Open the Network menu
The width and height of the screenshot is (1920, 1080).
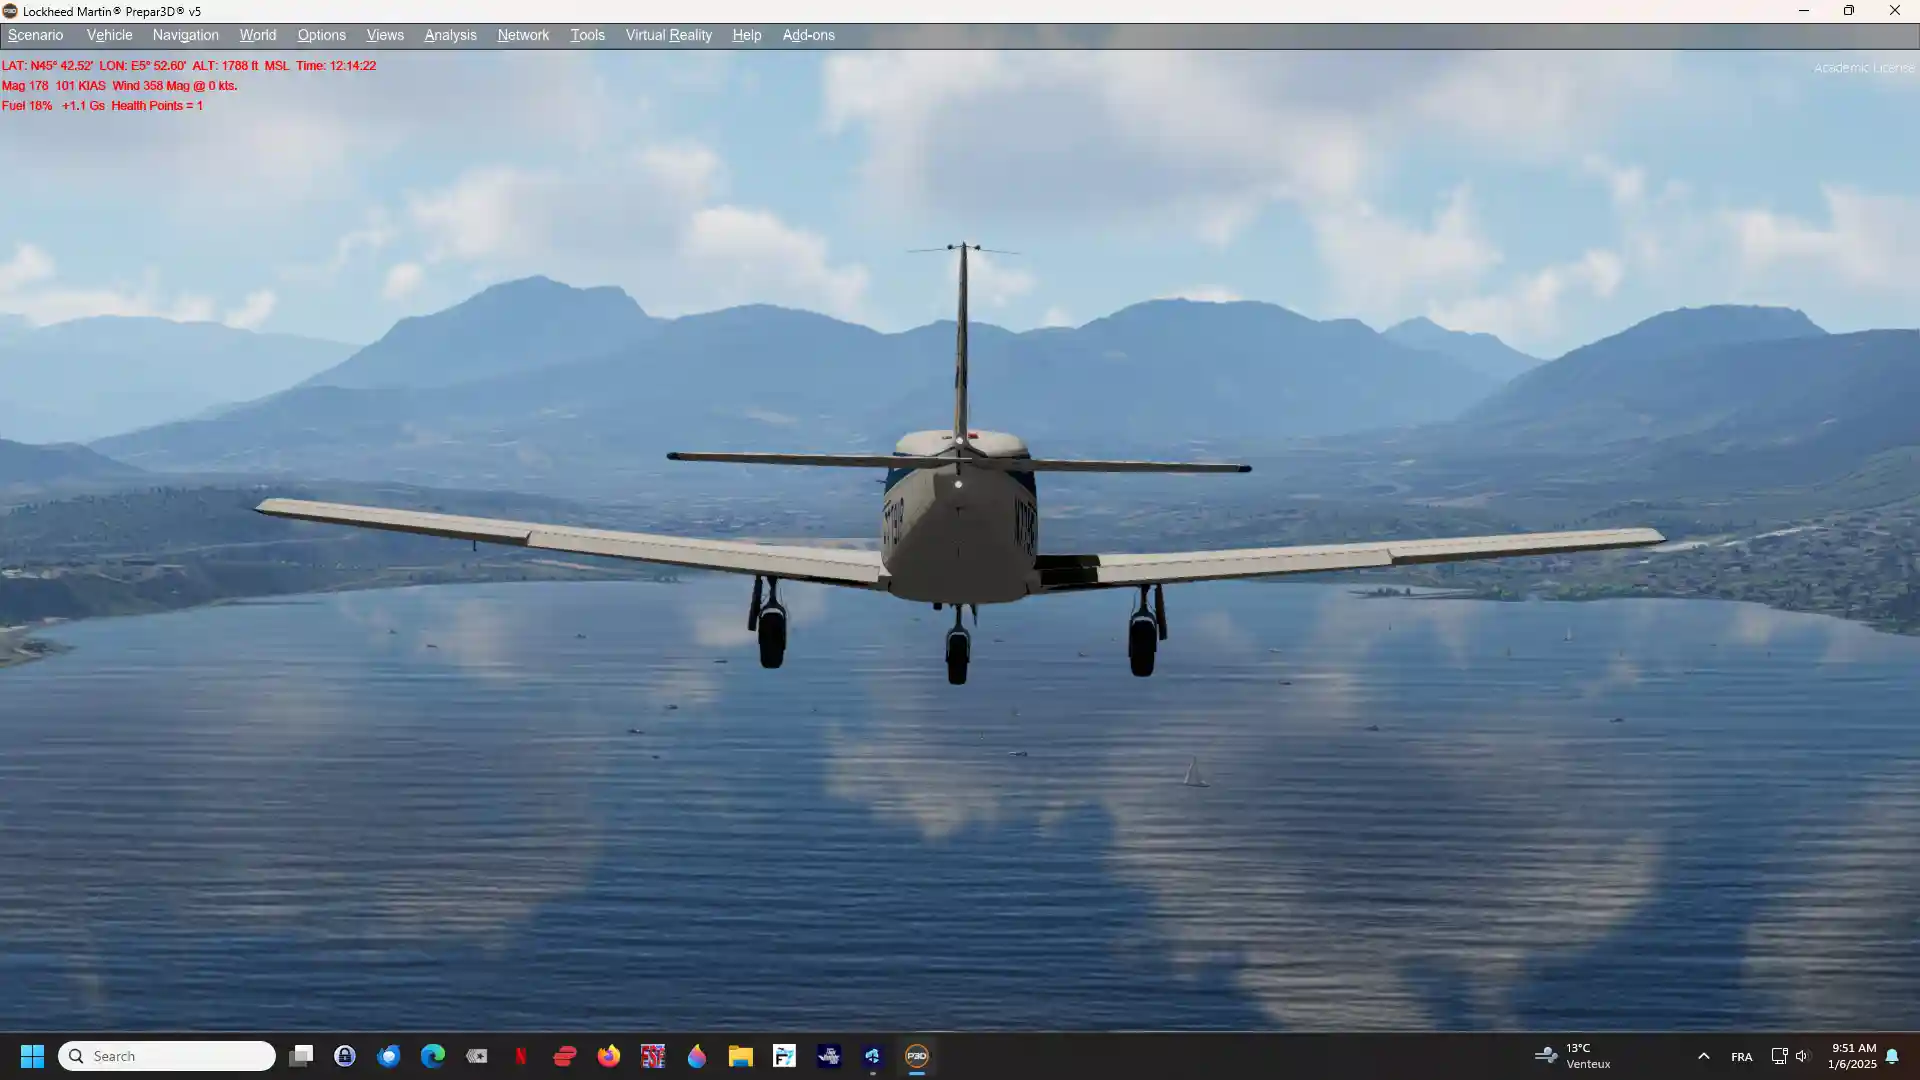point(523,35)
